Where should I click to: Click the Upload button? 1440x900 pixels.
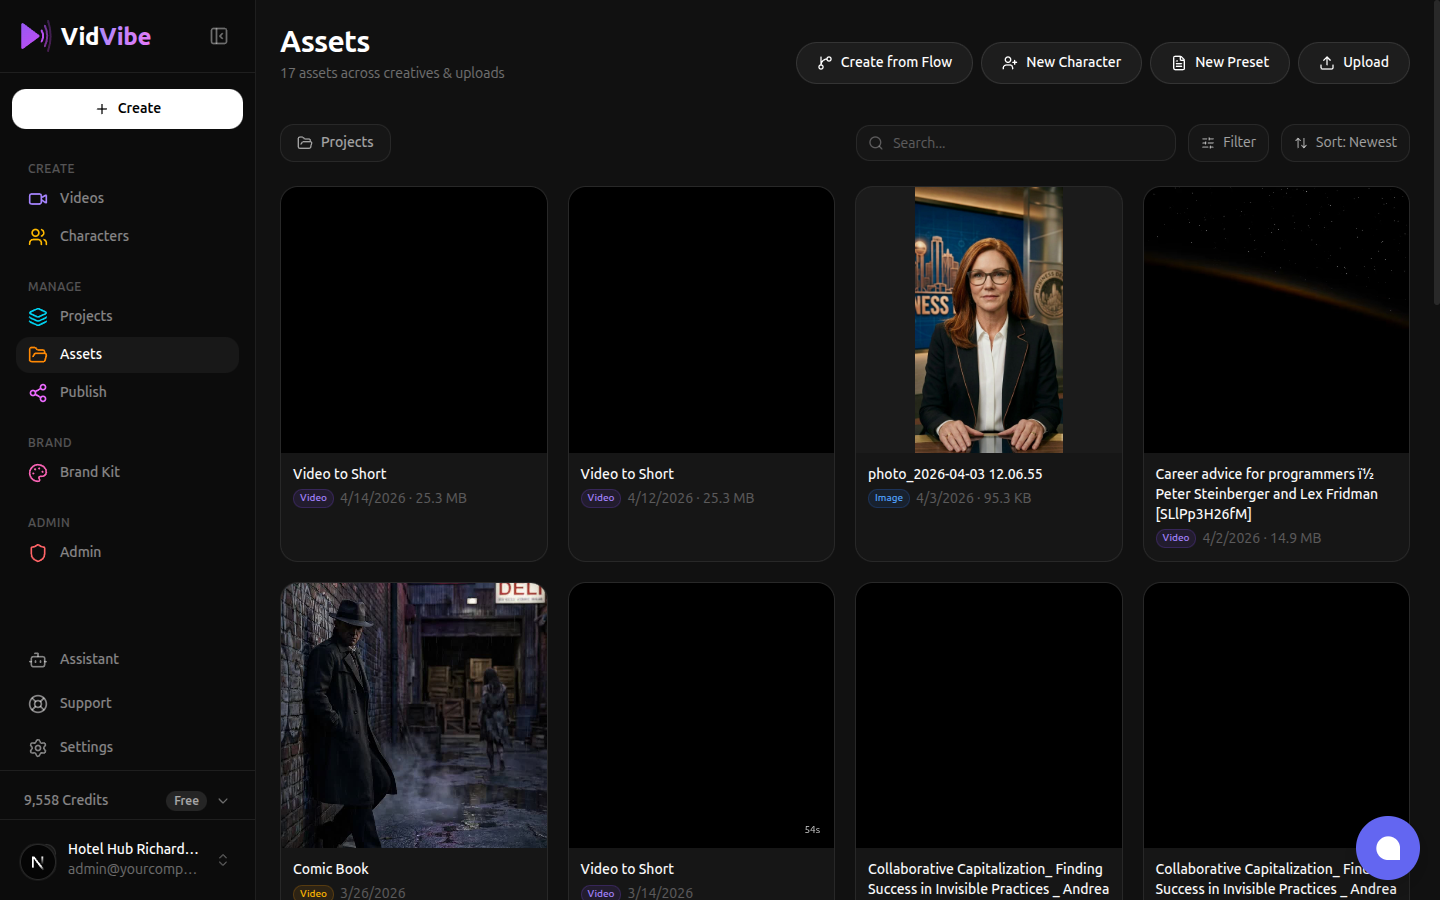[x=1354, y=63]
